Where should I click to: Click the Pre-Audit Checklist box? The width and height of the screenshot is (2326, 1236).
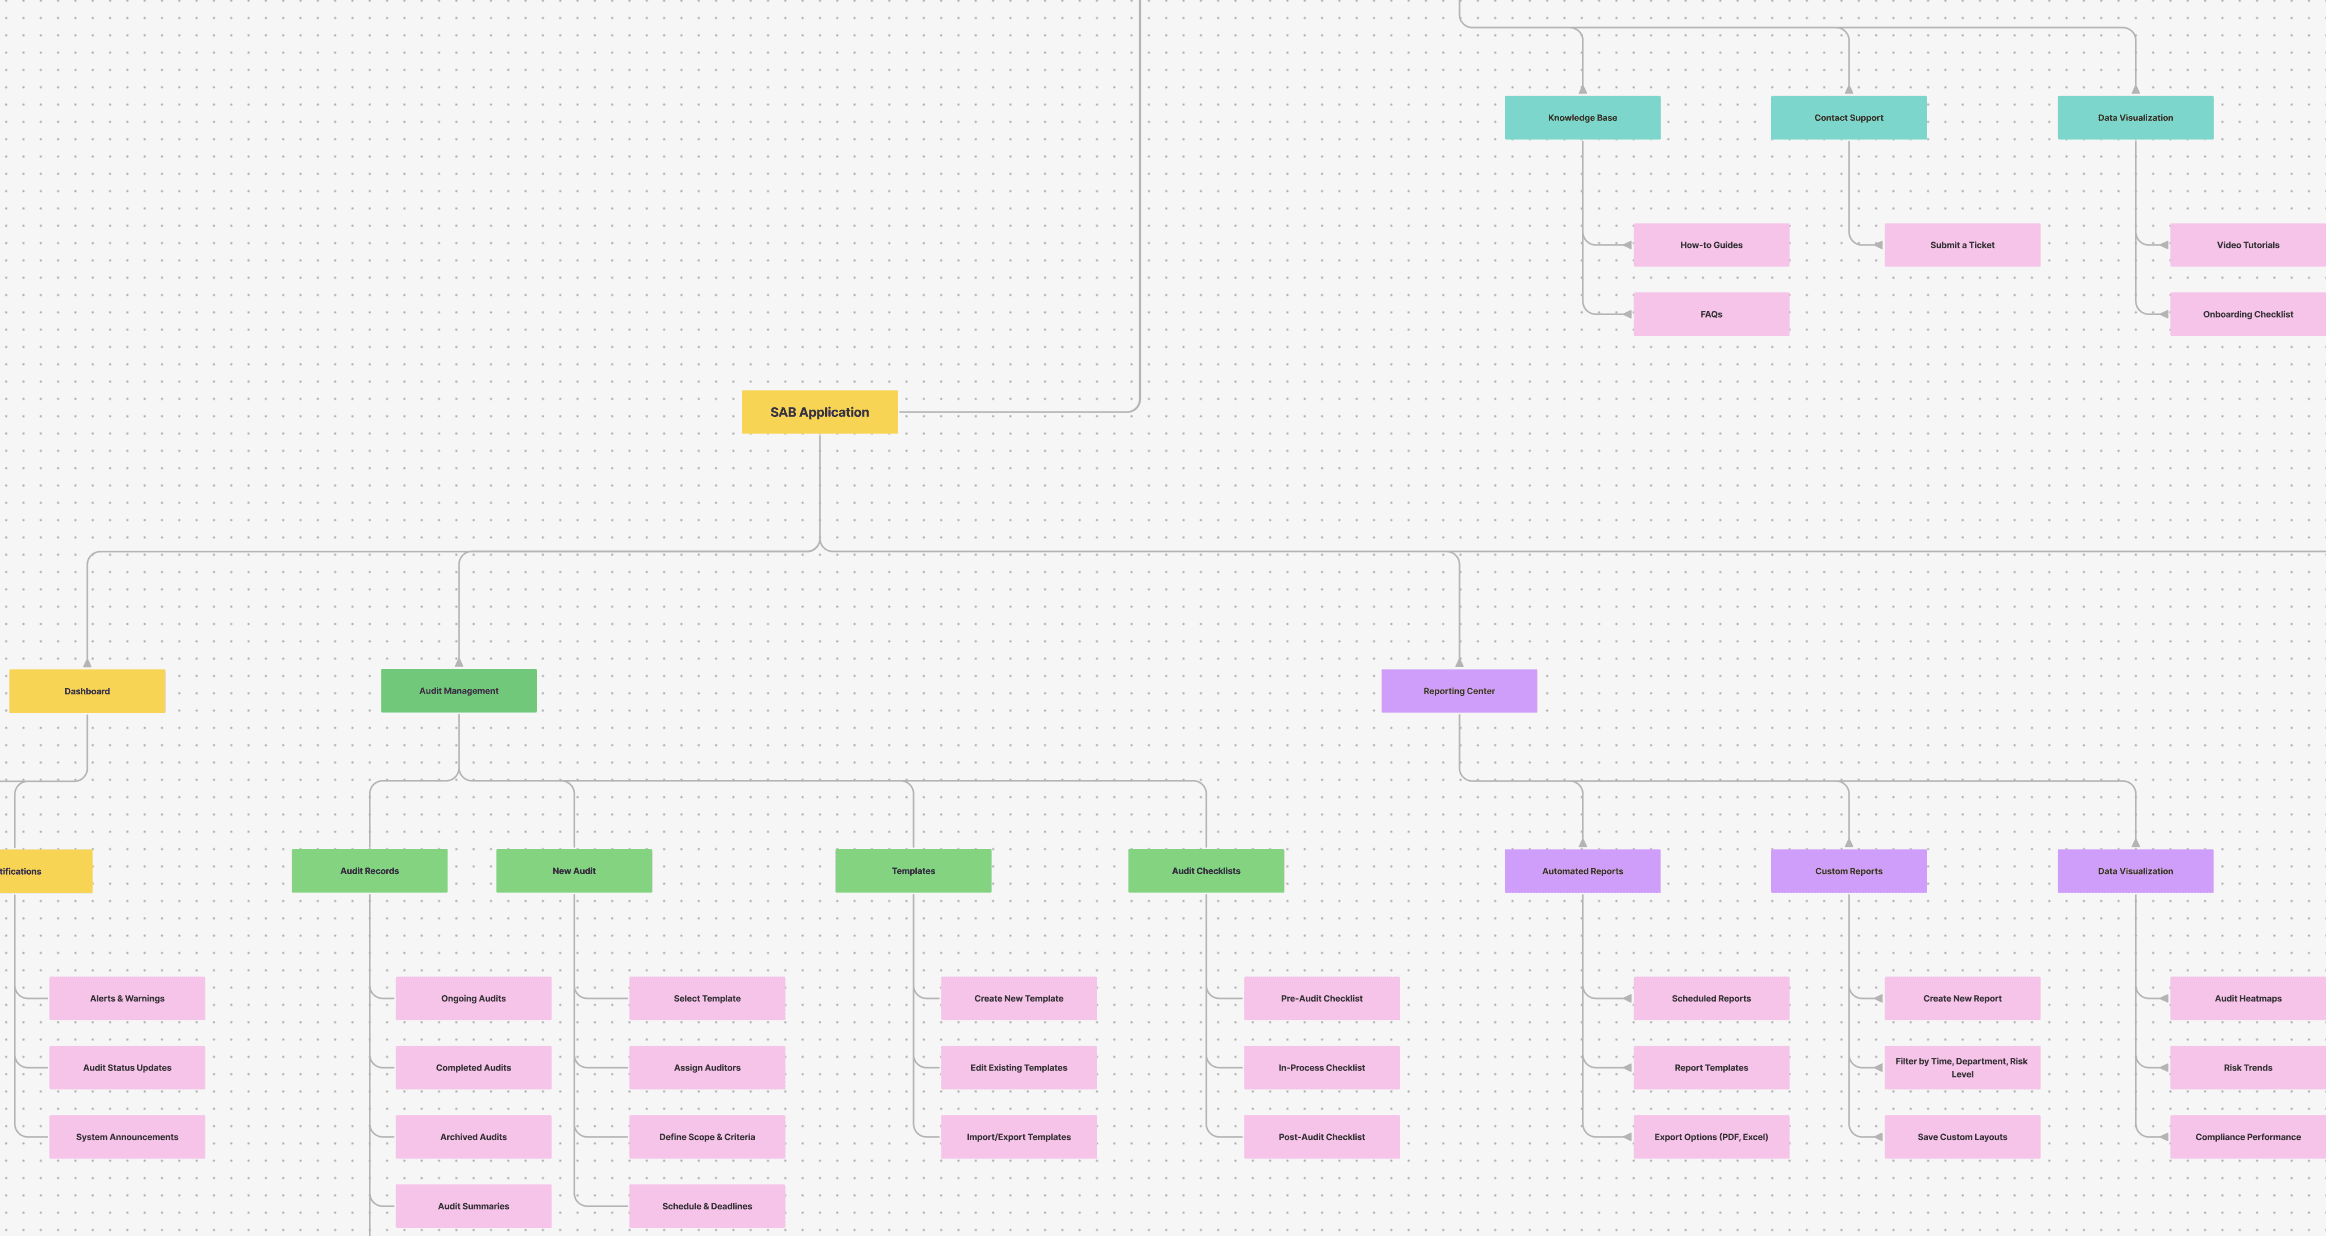coord(1321,998)
